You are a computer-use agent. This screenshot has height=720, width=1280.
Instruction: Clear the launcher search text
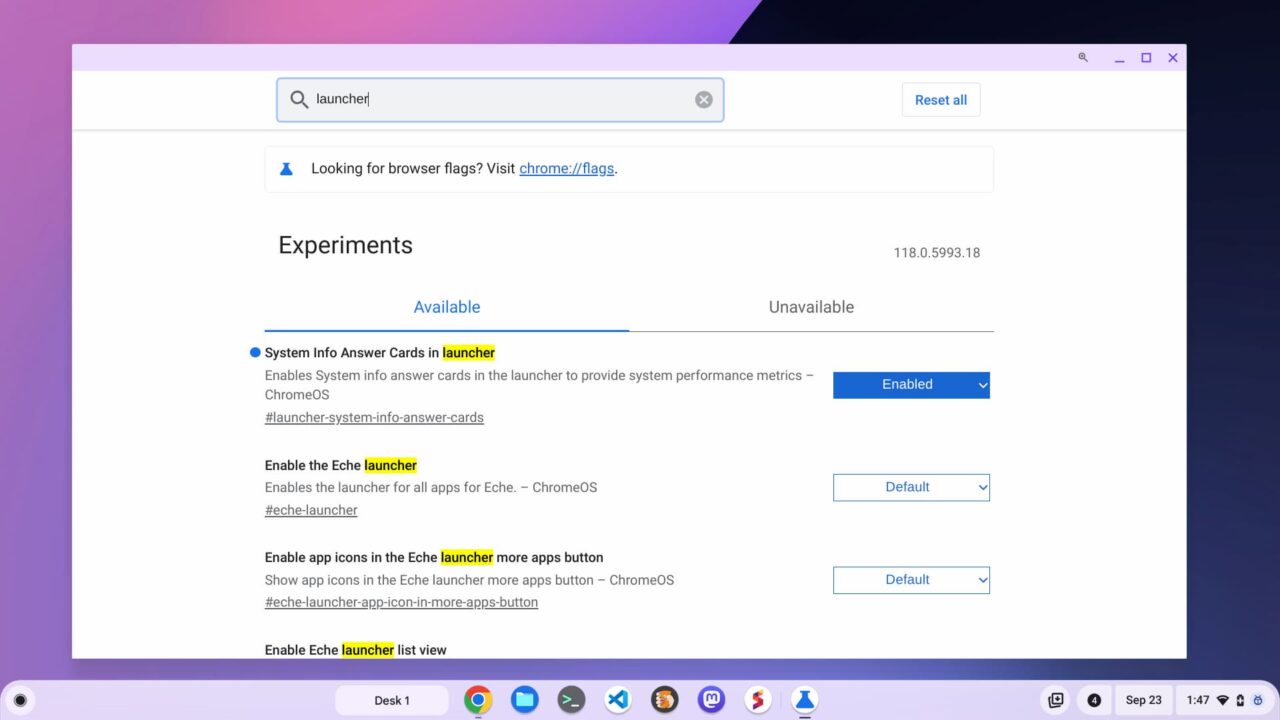point(704,100)
